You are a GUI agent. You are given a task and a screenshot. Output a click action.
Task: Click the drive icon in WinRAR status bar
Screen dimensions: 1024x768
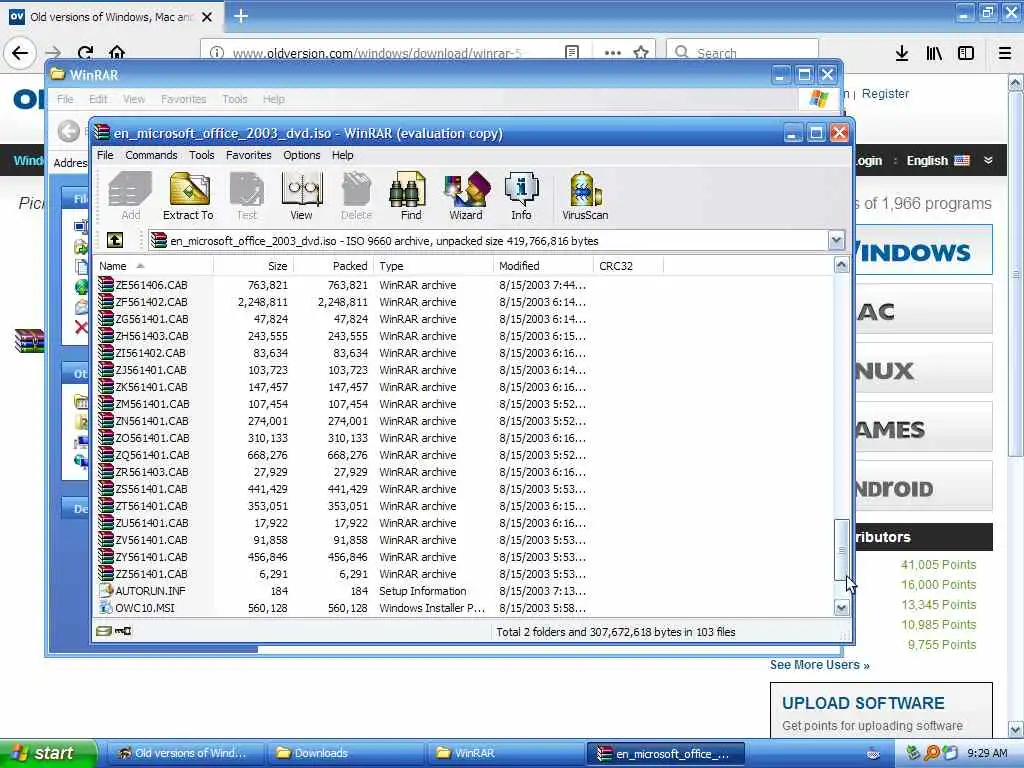pyautogui.click(x=104, y=631)
